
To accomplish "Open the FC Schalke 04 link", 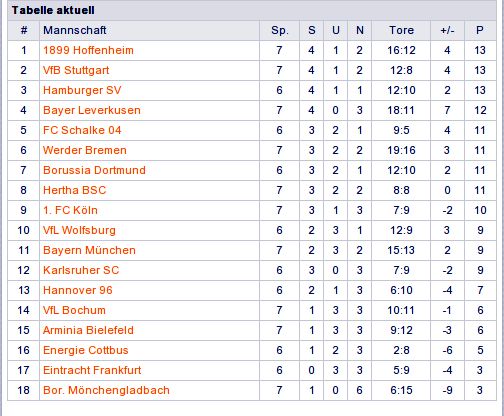I will click(x=82, y=130).
